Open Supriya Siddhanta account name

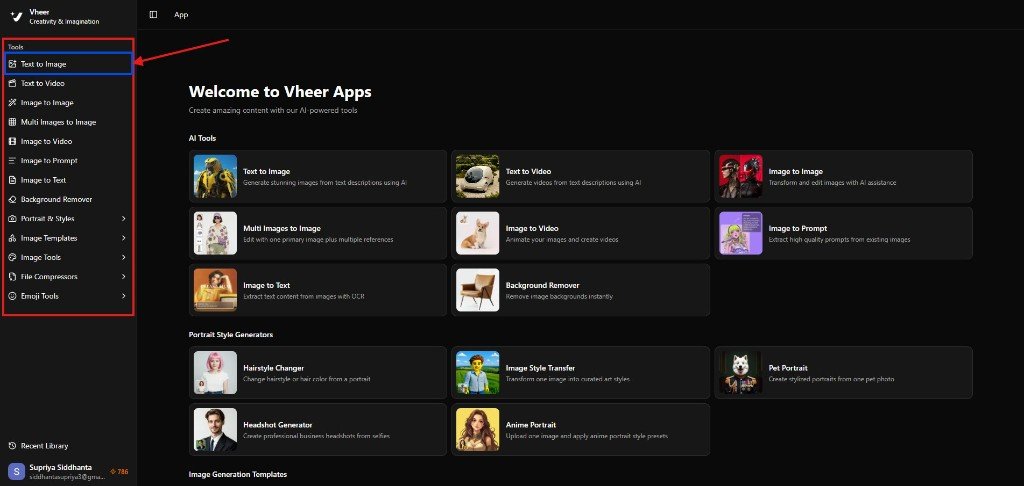61,468
